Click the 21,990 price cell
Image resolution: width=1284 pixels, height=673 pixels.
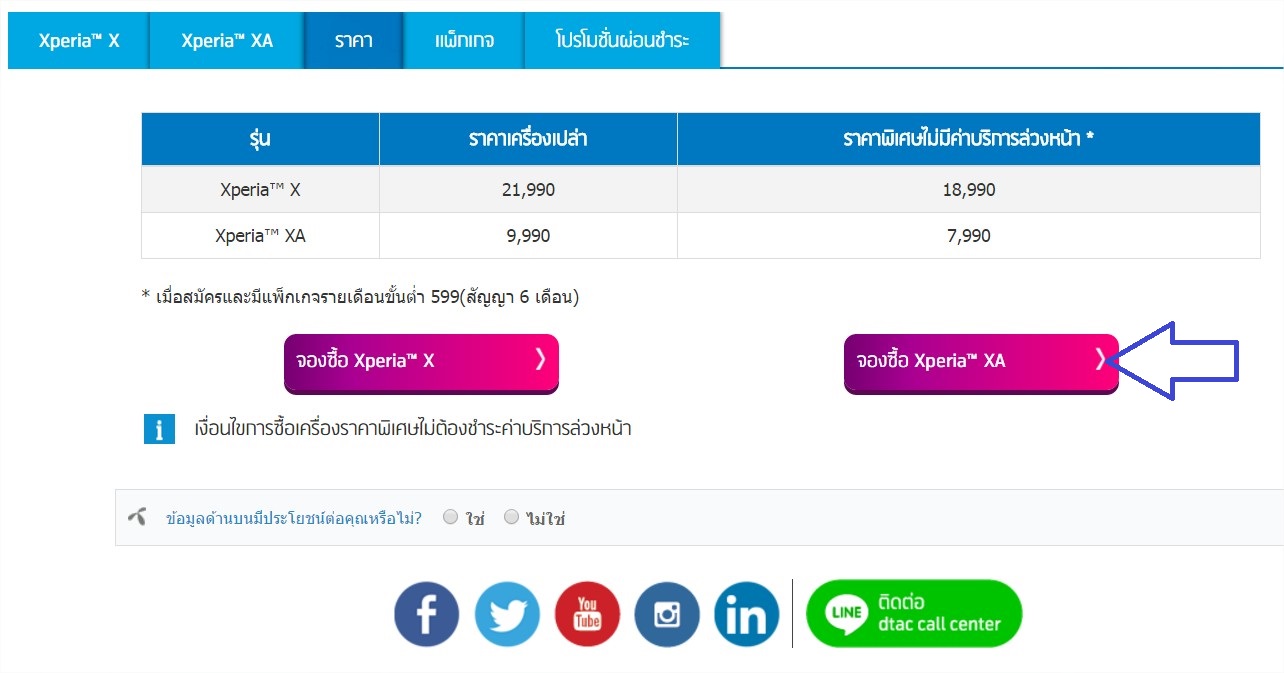[528, 189]
